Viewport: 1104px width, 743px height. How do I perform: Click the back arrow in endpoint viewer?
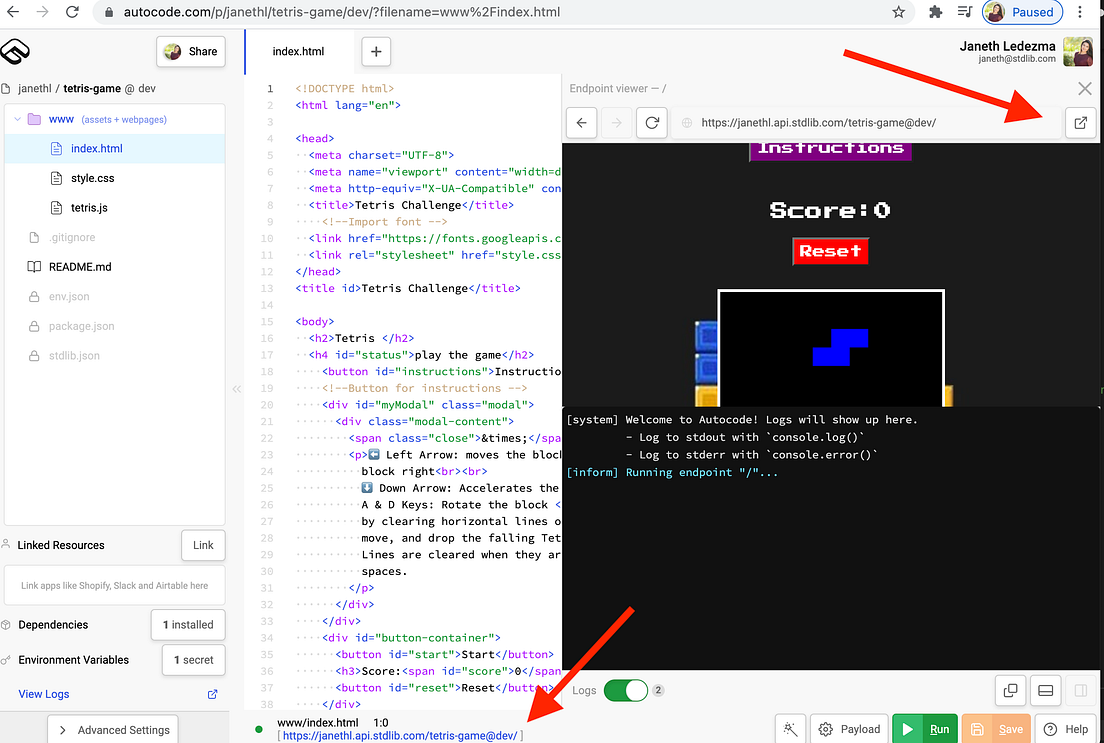[x=581, y=123]
